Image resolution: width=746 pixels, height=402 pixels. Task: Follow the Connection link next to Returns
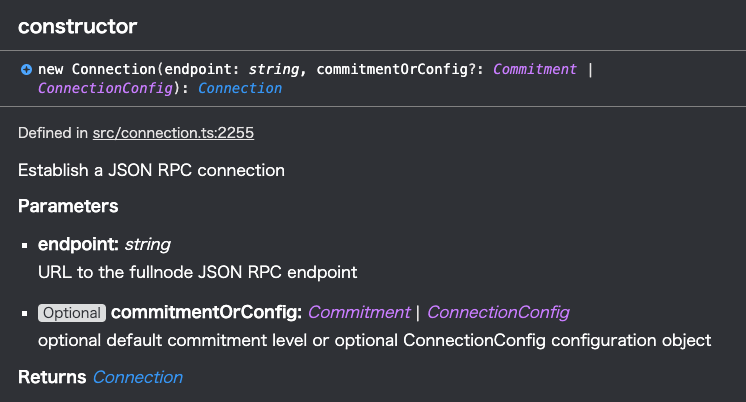(x=137, y=377)
